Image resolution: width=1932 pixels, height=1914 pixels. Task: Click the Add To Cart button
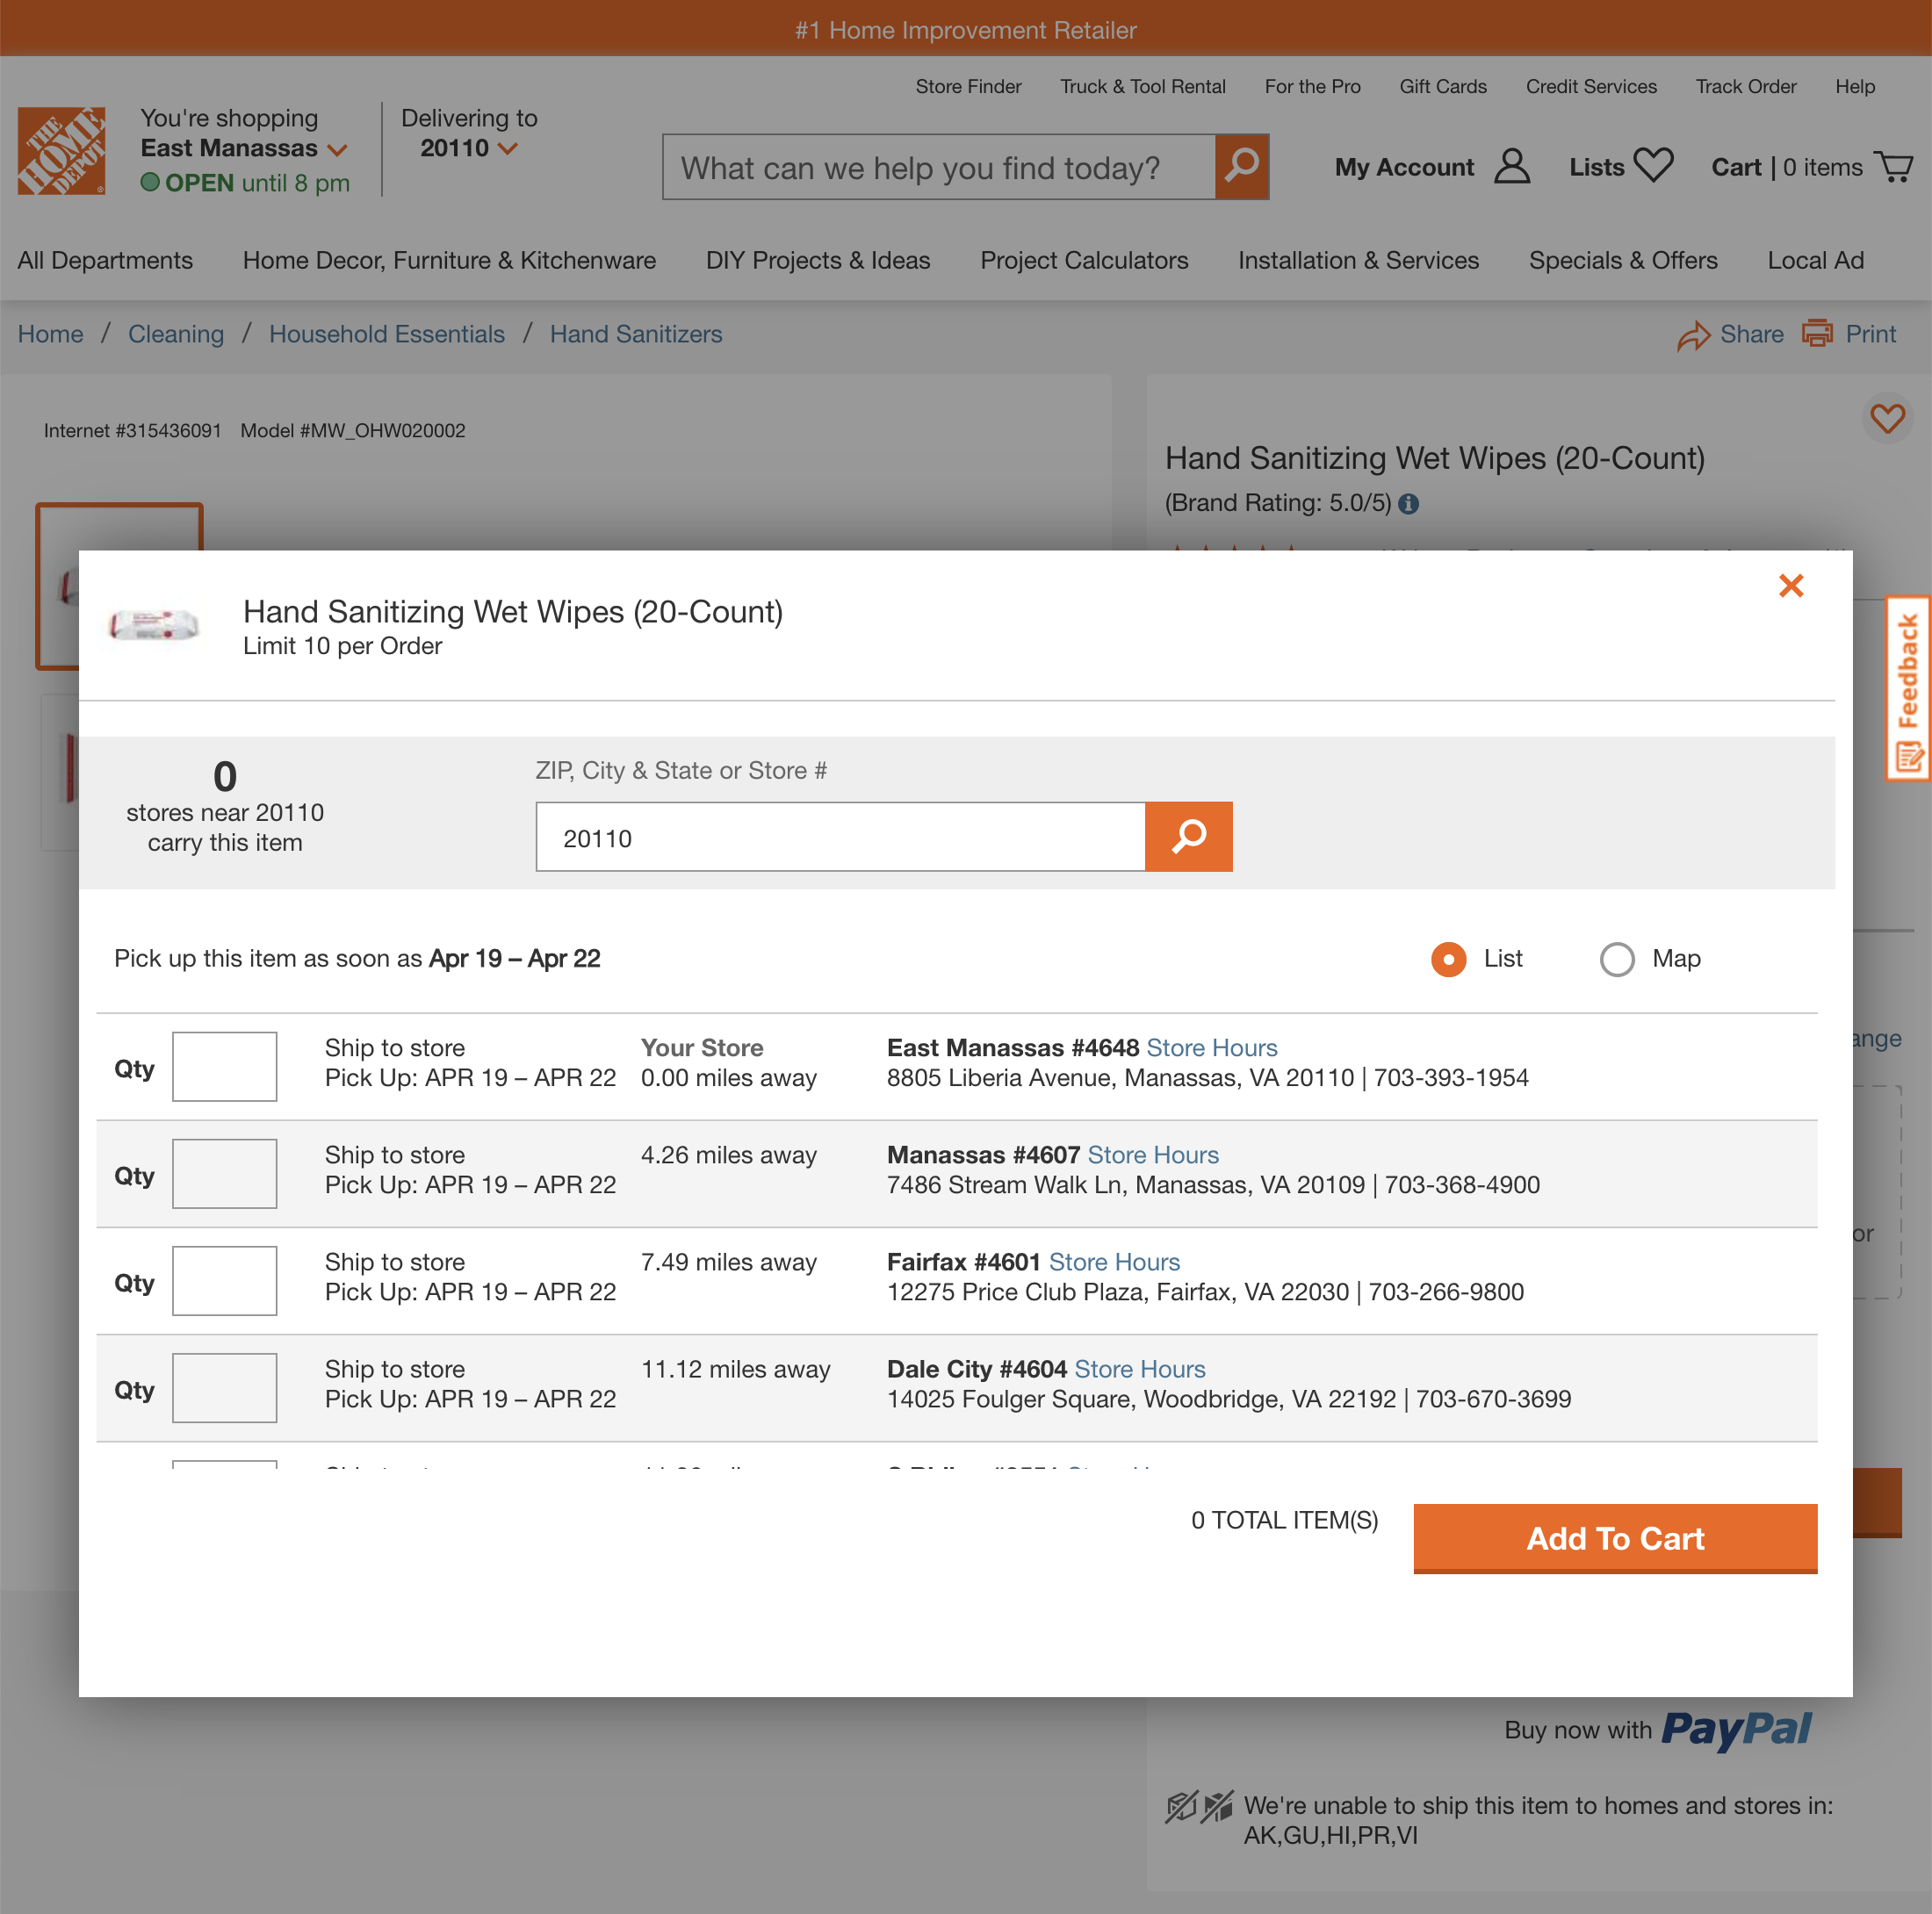(x=1614, y=1539)
